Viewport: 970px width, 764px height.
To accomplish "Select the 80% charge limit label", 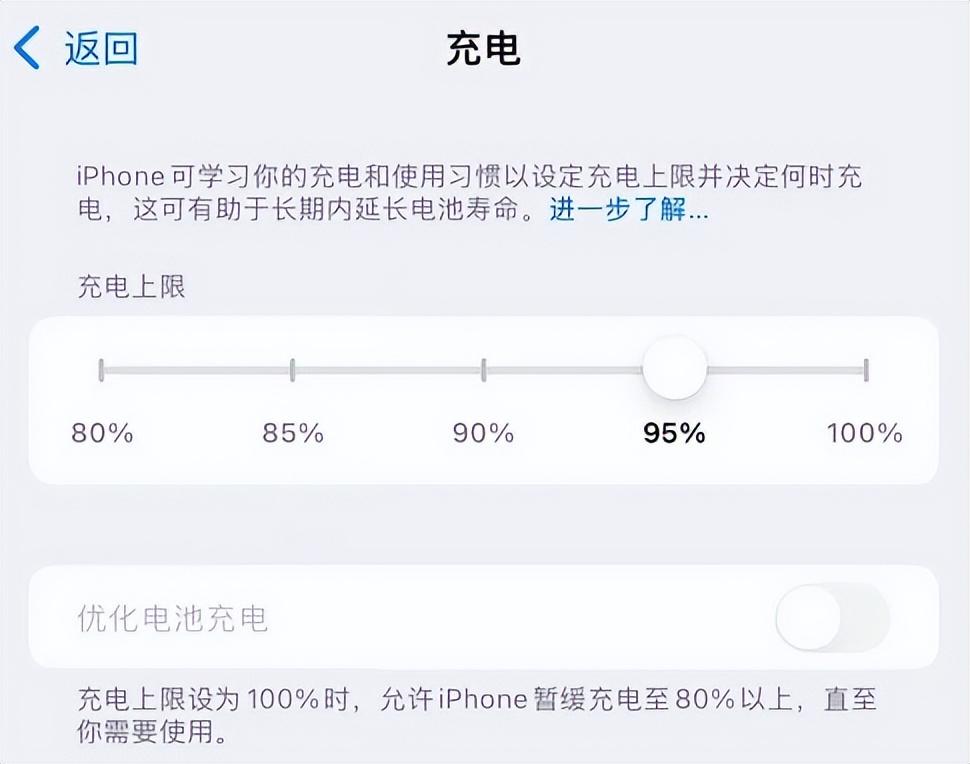I will [x=102, y=433].
